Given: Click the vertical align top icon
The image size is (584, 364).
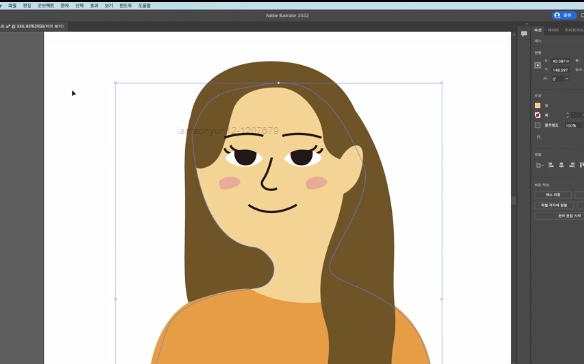Looking at the screenshot, I should click(582, 165).
